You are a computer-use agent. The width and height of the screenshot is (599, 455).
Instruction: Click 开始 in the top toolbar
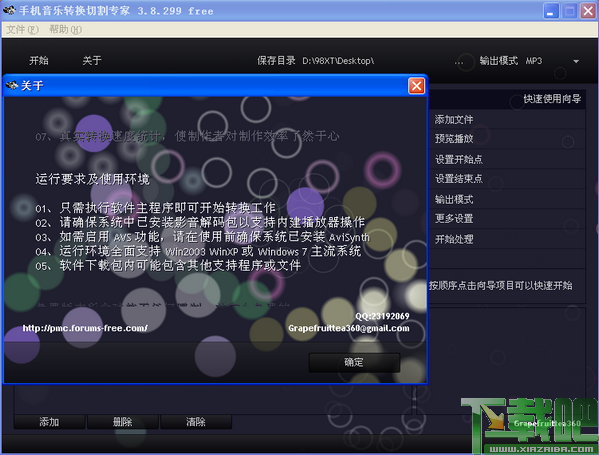tap(39, 60)
